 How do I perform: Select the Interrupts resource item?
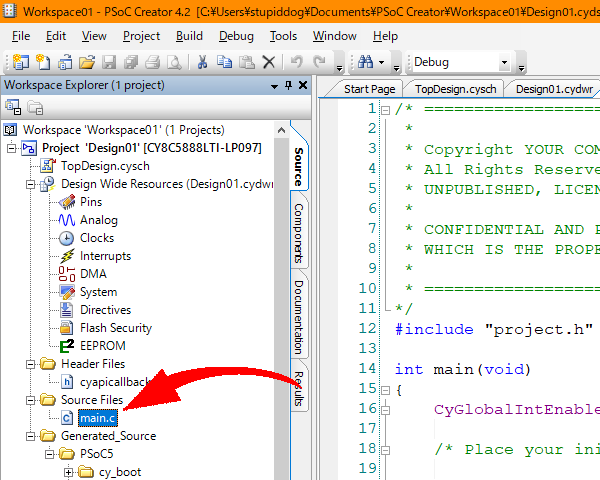[x=105, y=256]
